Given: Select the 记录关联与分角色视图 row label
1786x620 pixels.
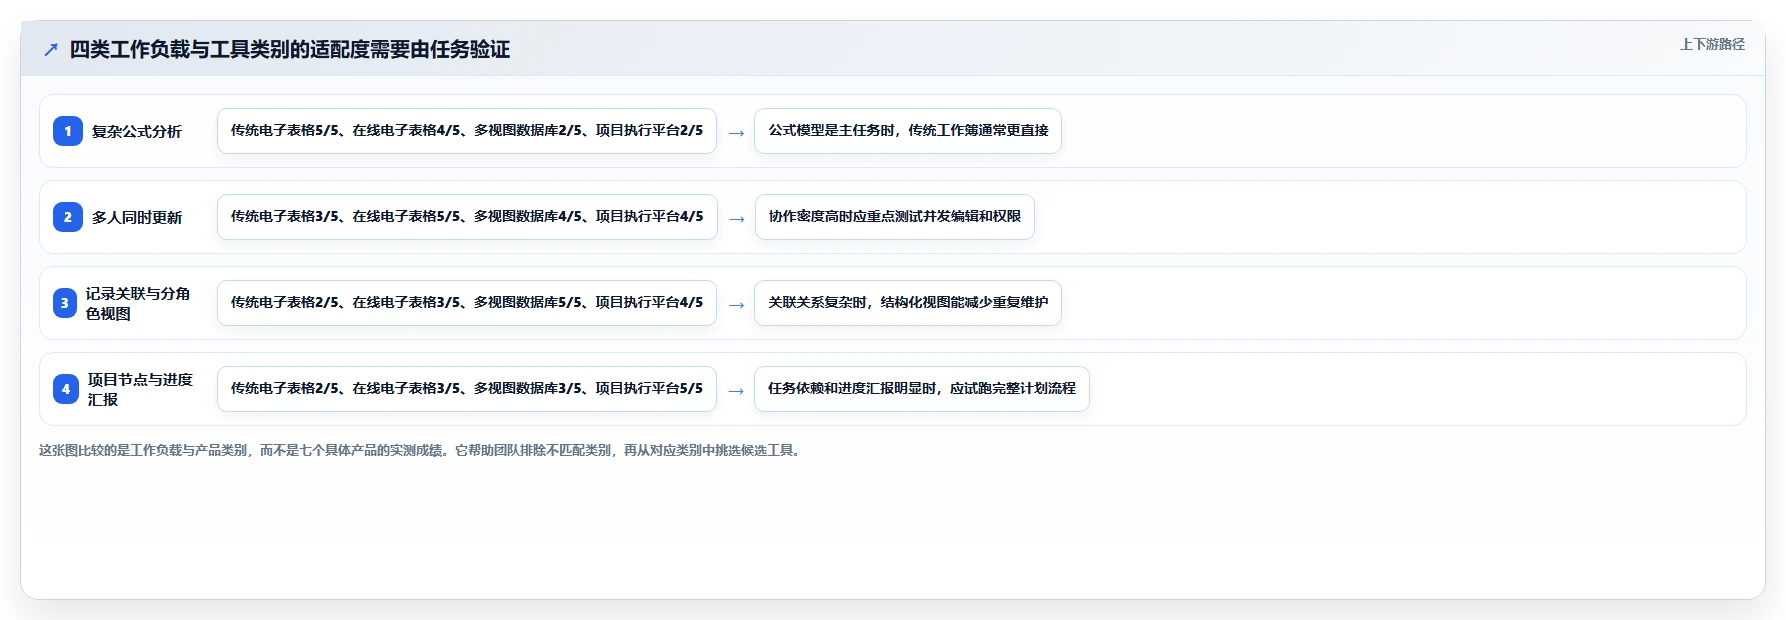Looking at the screenshot, I should (x=138, y=303).
